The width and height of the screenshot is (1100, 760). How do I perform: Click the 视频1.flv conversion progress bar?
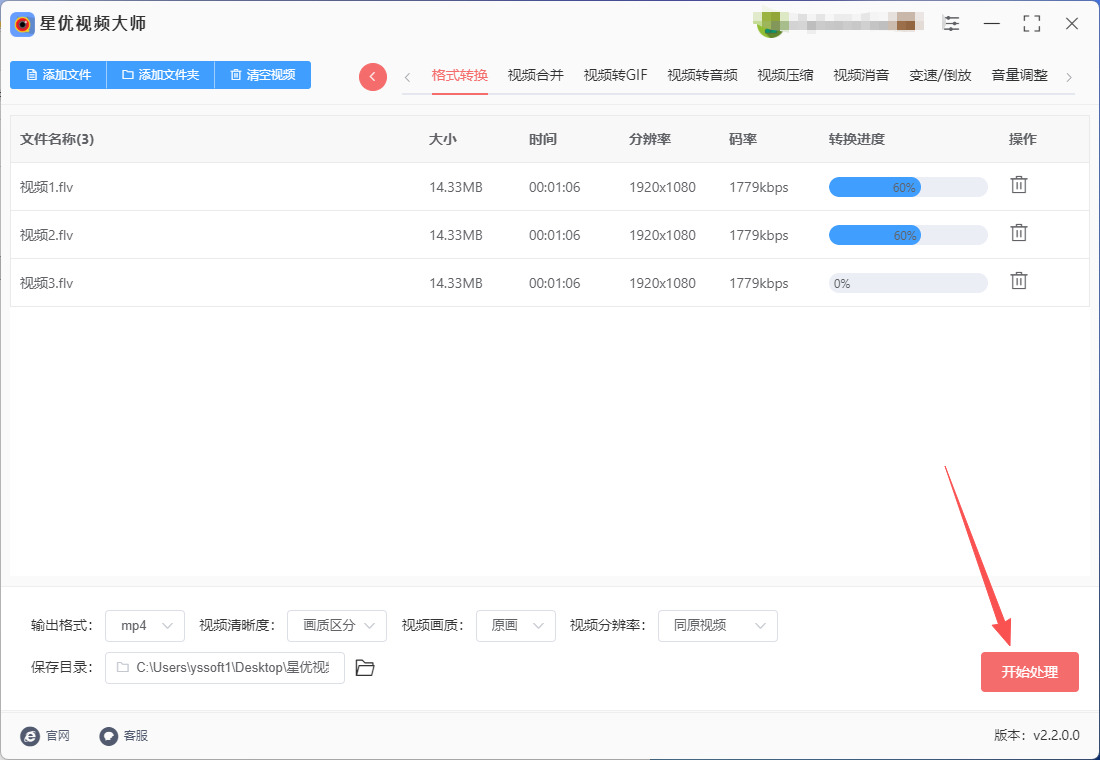907,187
